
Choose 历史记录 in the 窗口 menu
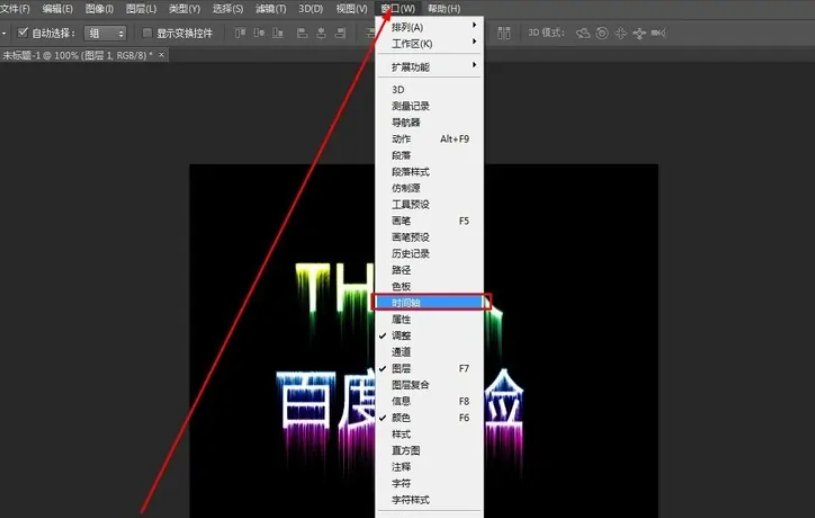[429, 254]
